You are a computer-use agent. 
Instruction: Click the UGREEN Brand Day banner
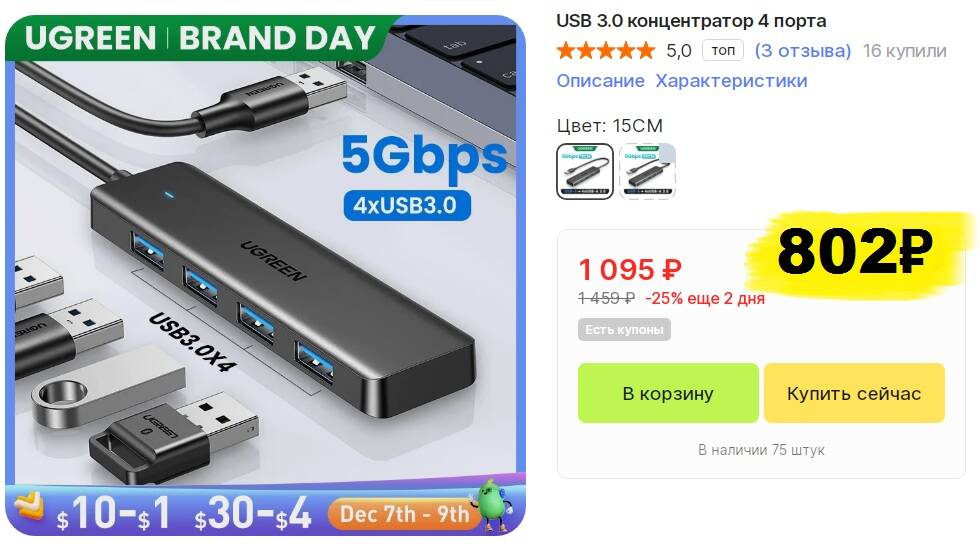coord(200,37)
